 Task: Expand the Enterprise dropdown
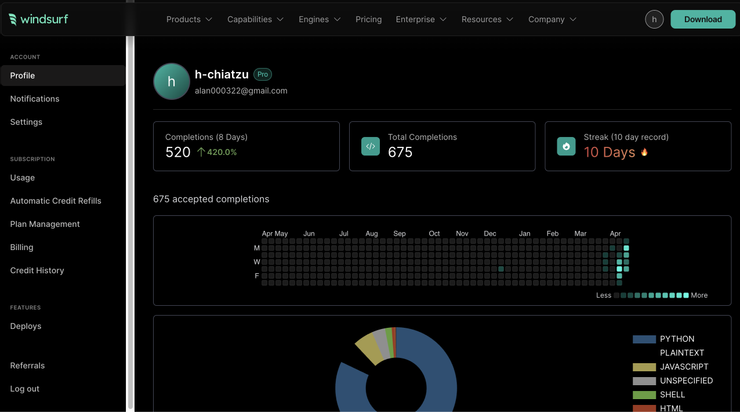[420, 19]
